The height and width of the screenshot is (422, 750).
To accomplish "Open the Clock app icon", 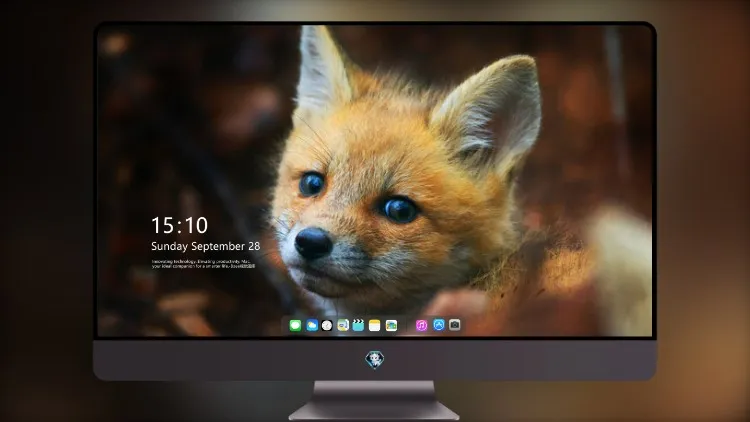I will [x=327, y=325].
